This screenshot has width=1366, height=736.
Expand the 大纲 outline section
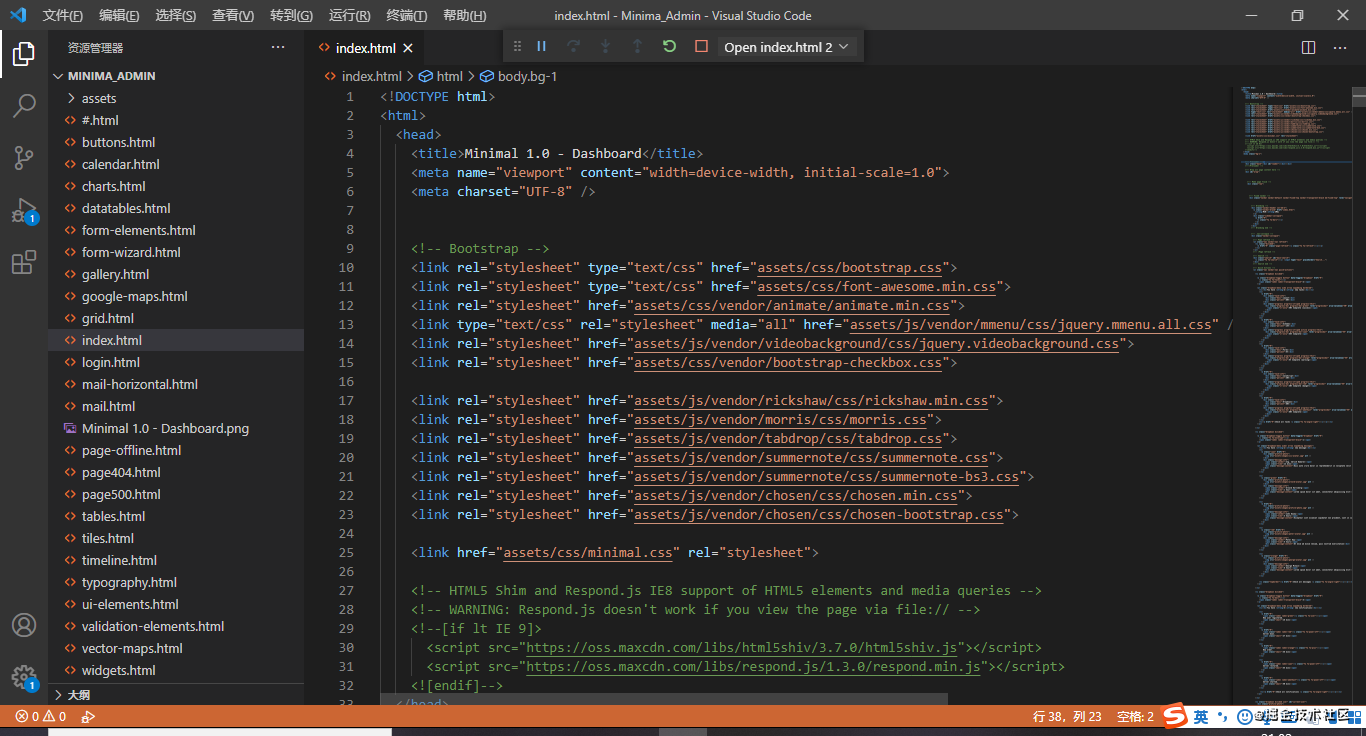click(x=79, y=694)
